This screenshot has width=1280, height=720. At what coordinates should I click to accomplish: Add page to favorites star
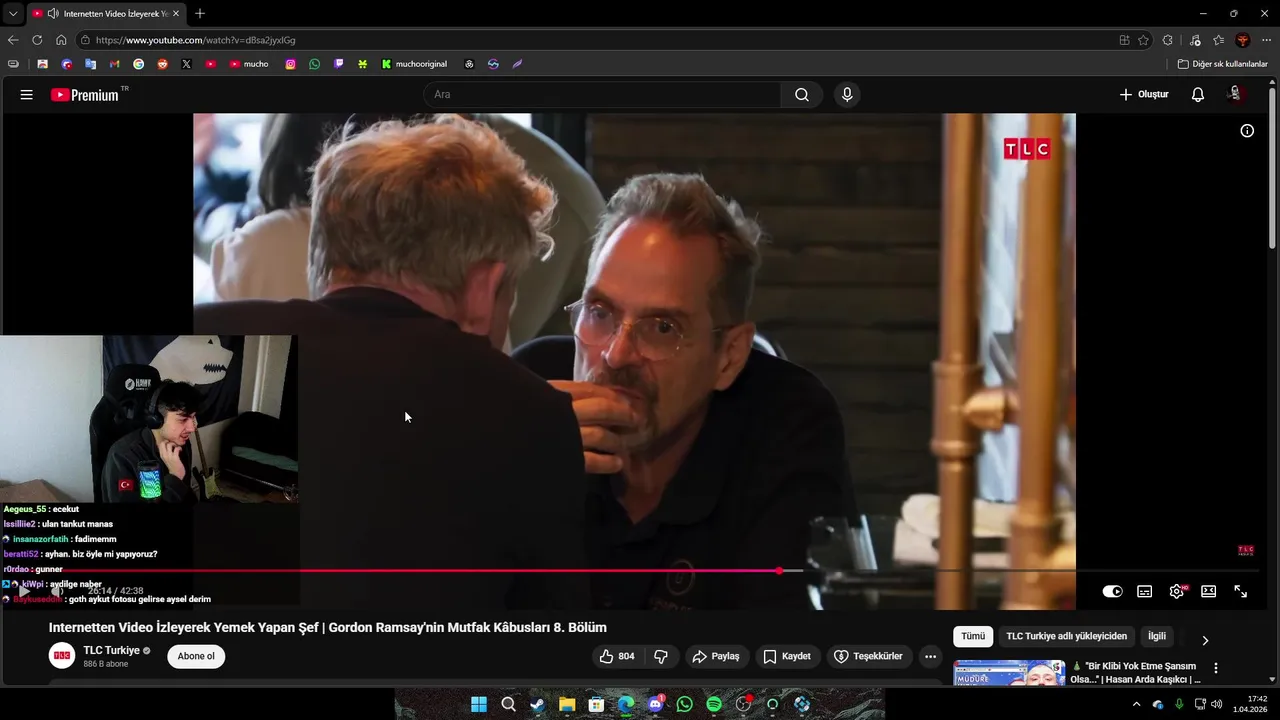point(1143,40)
